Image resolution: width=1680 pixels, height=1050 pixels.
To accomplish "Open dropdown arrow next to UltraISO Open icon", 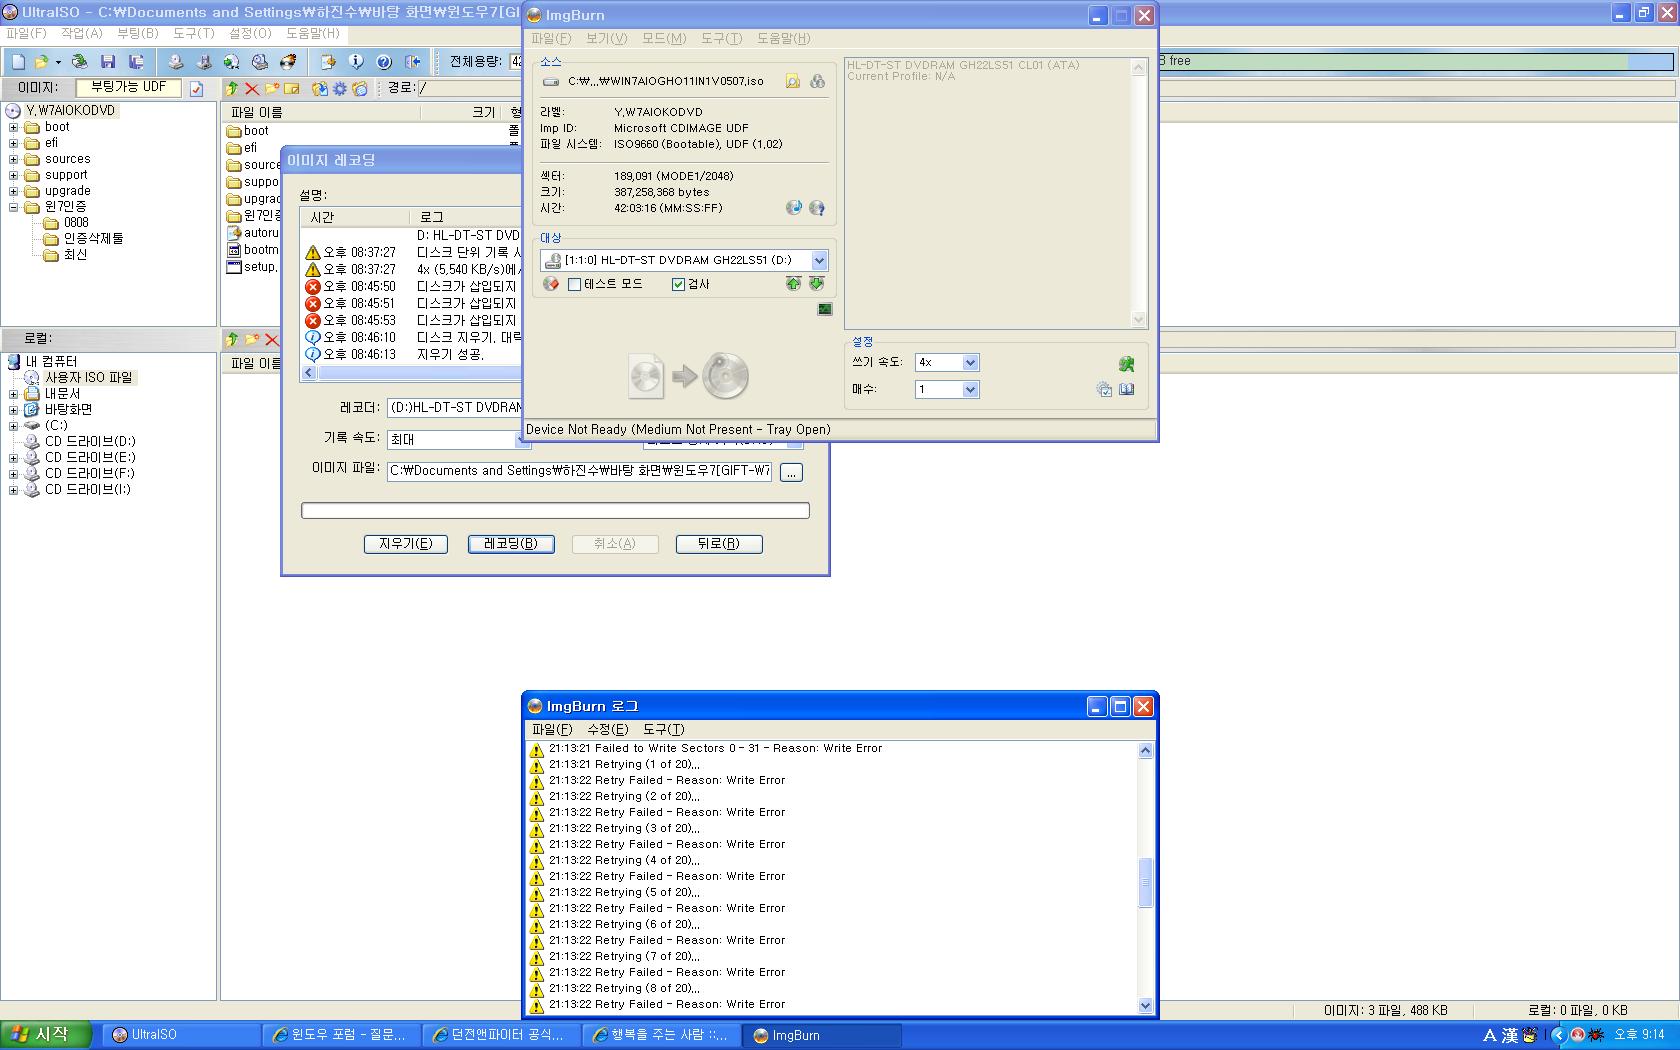I will pyautogui.click(x=58, y=62).
